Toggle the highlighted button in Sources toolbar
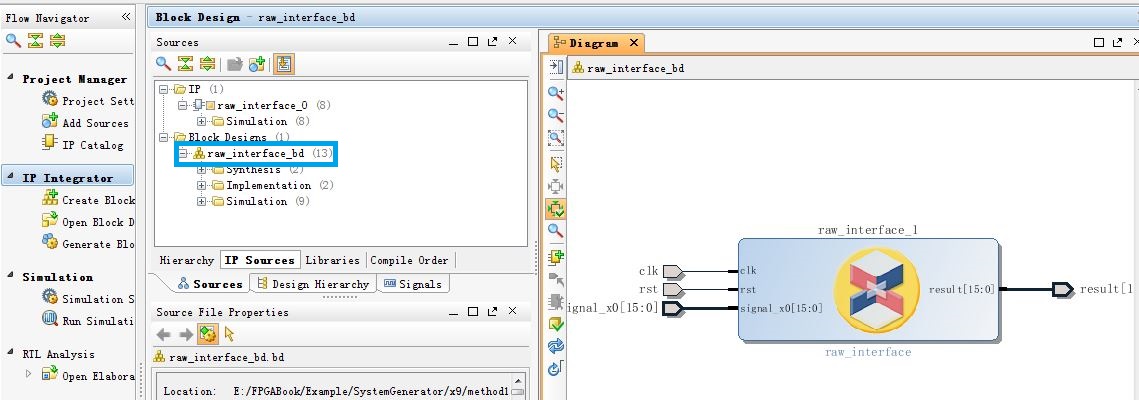Screen dimensions: 1139x400 [283, 64]
